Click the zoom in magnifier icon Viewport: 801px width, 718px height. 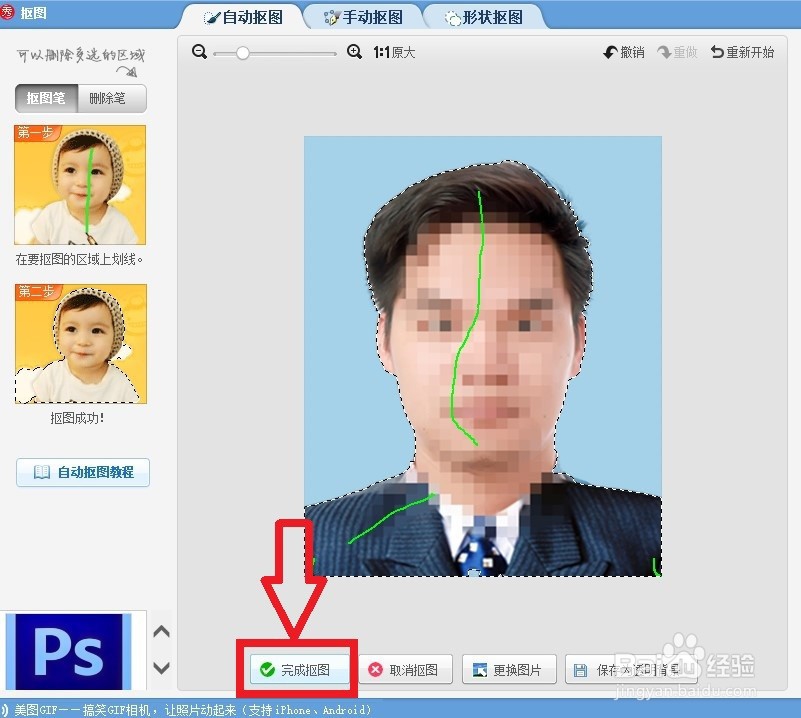pos(353,52)
